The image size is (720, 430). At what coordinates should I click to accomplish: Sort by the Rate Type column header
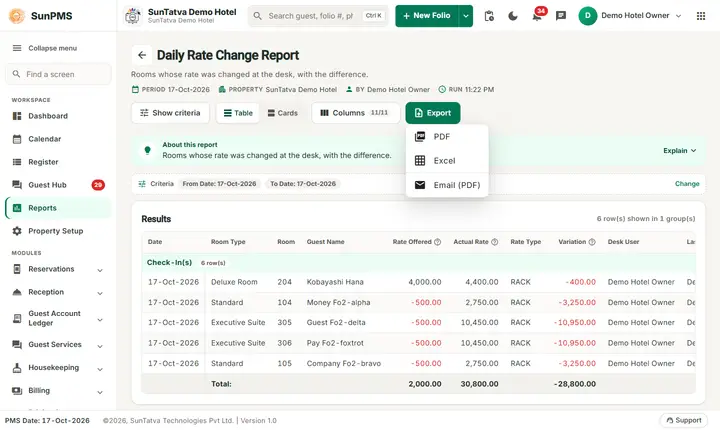pos(526,242)
